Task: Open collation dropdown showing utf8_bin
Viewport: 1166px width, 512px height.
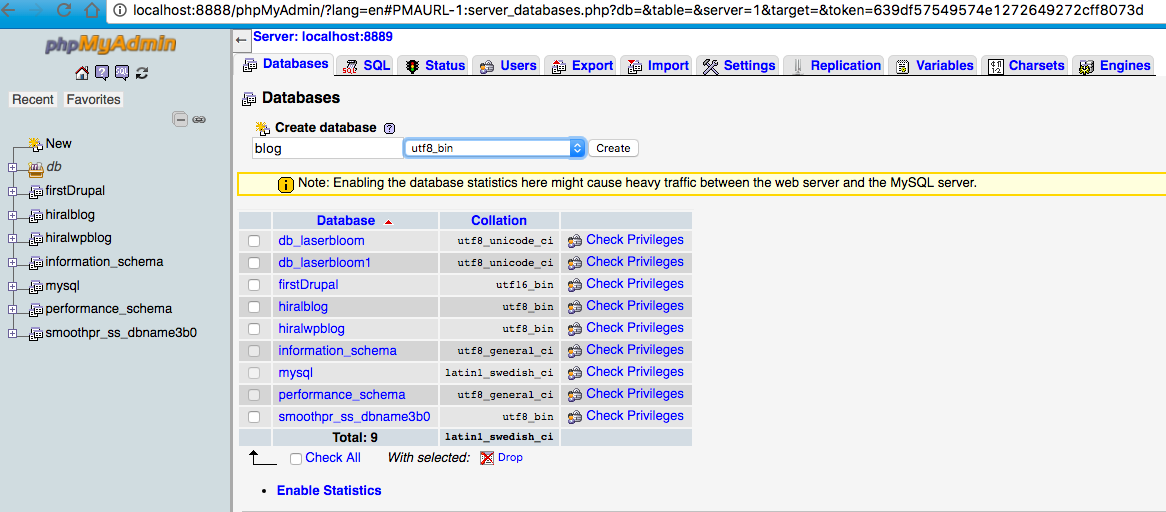Action: (x=495, y=148)
